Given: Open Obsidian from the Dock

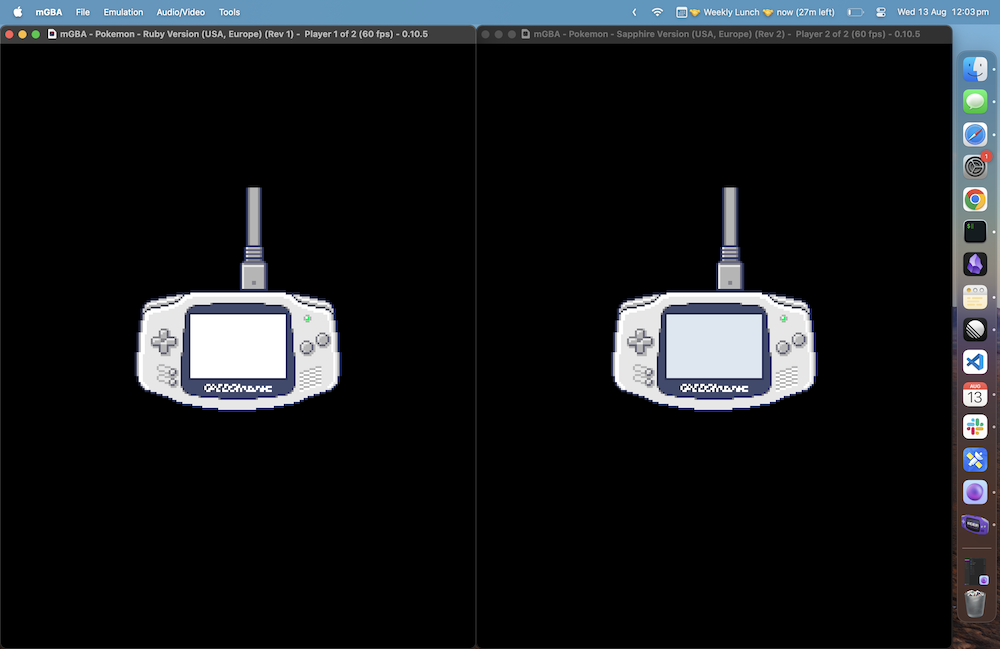Looking at the screenshot, I should click(x=974, y=265).
